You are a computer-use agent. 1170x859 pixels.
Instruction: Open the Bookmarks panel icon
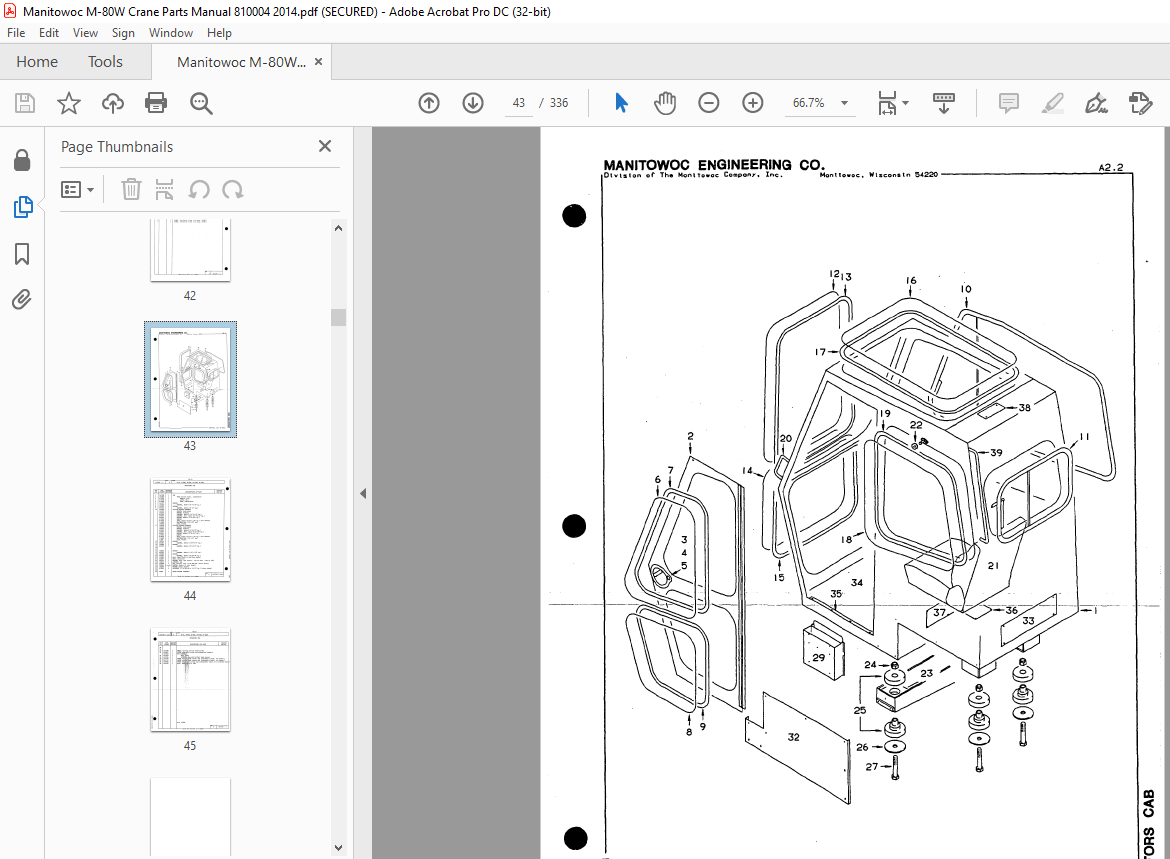click(22, 254)
